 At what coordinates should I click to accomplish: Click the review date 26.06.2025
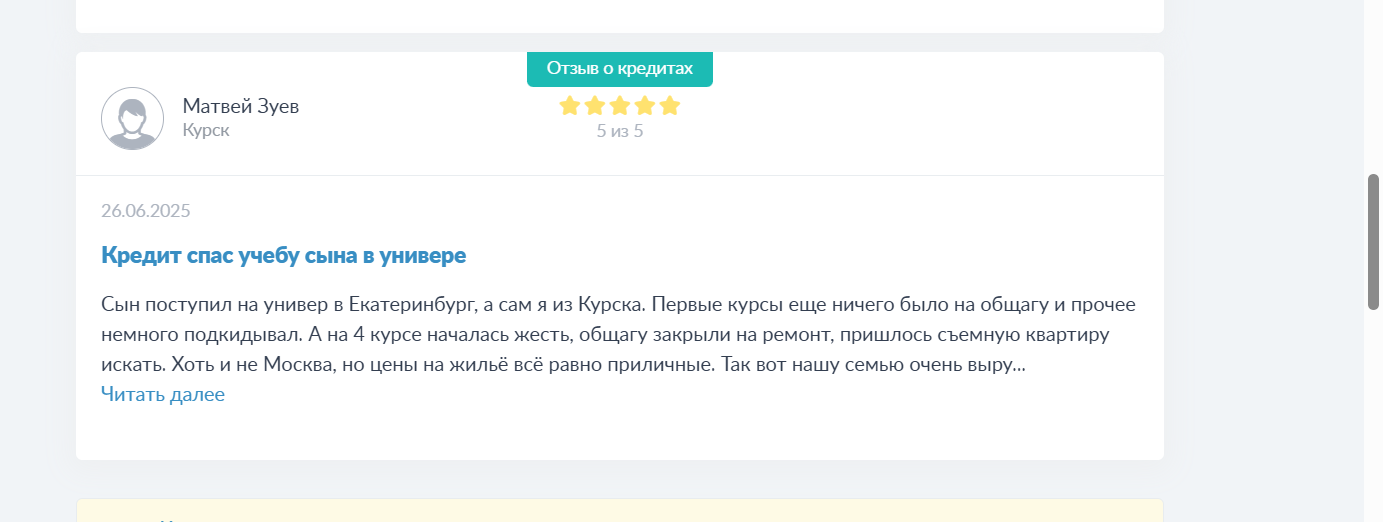pos(146,210)
